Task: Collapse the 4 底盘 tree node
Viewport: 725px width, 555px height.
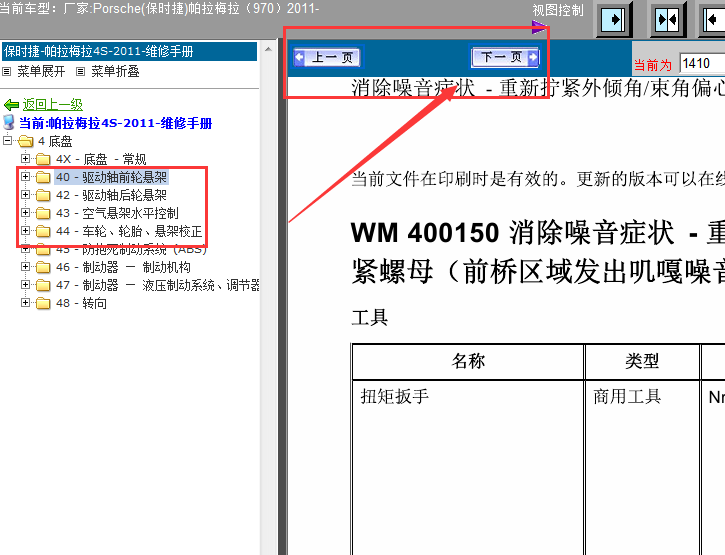Action: coord(7,140)
